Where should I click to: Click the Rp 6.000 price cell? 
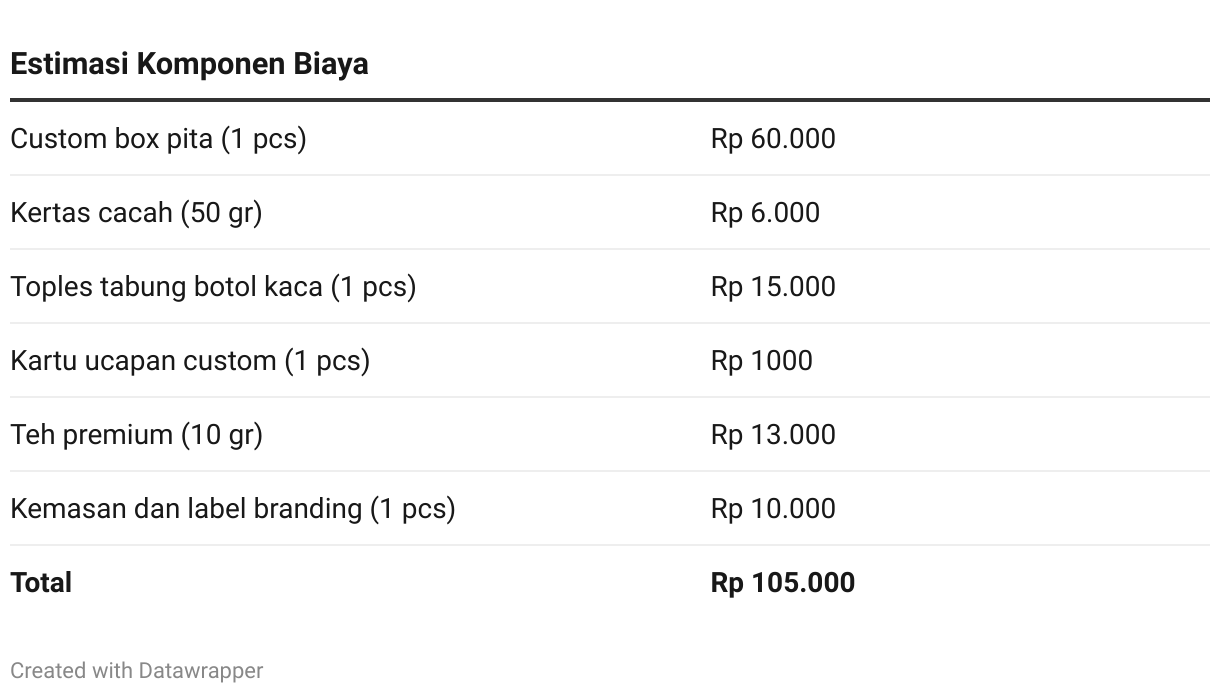pyautogui.click(x=765, y=212)
